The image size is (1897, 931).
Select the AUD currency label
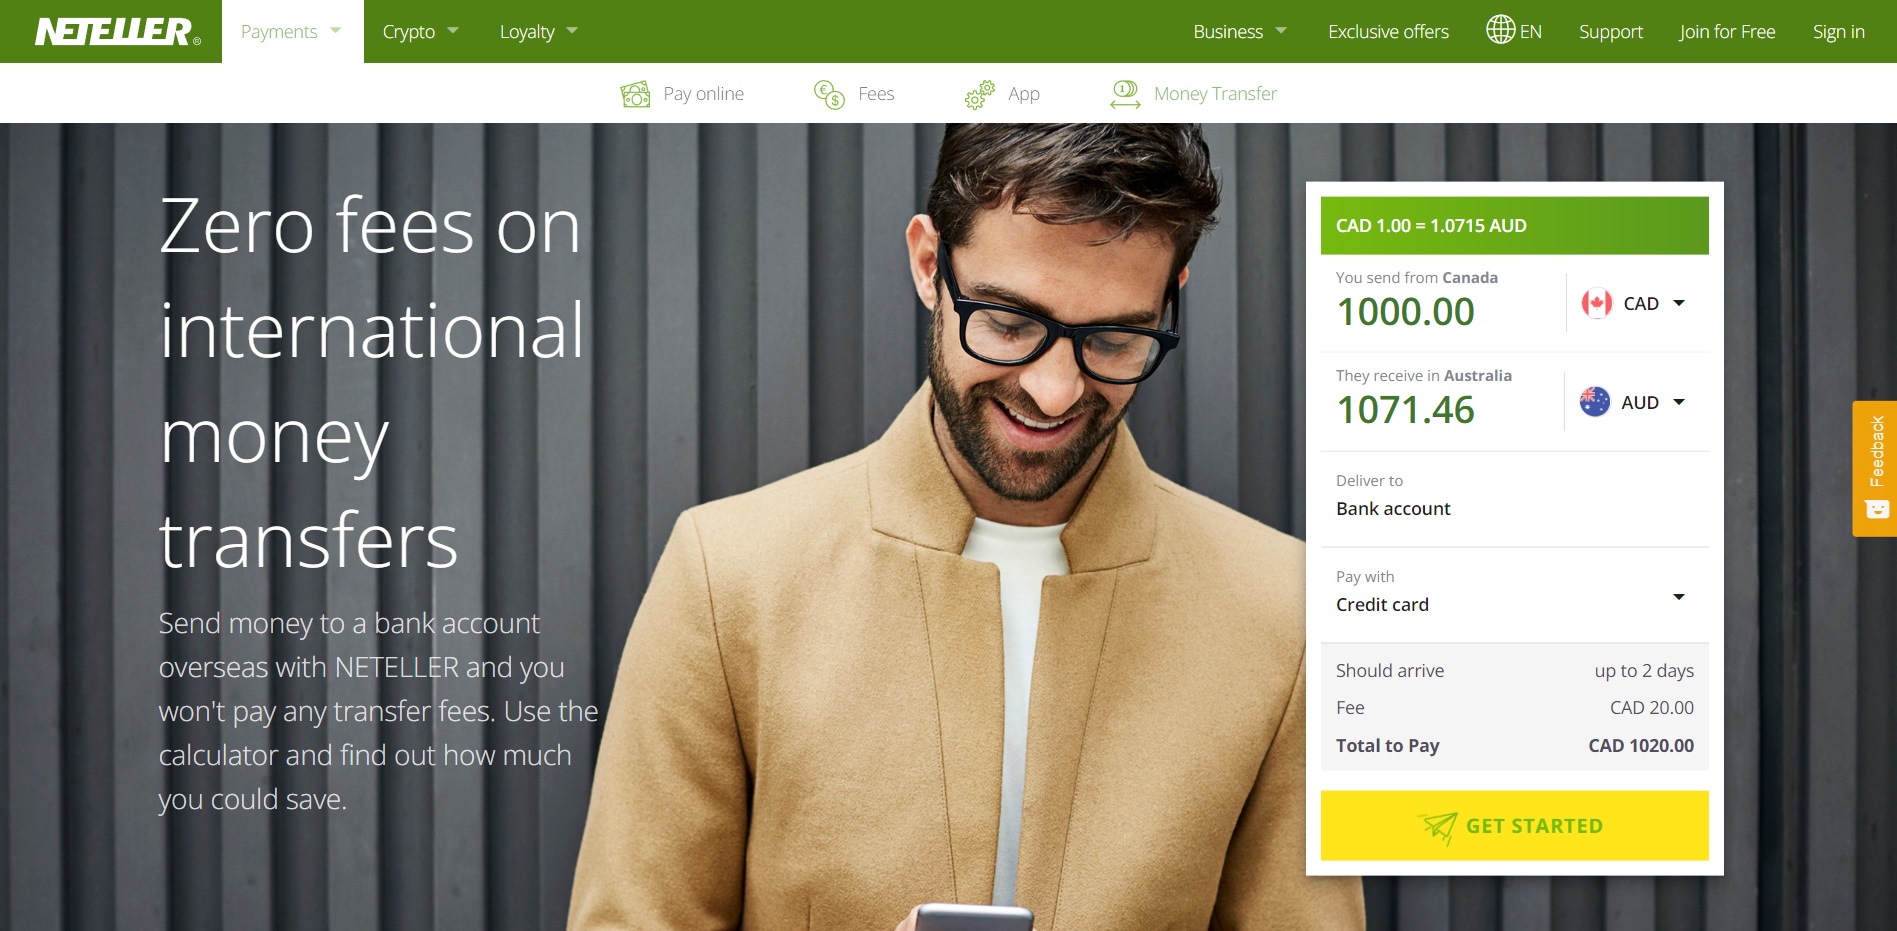click(1640, 402)
